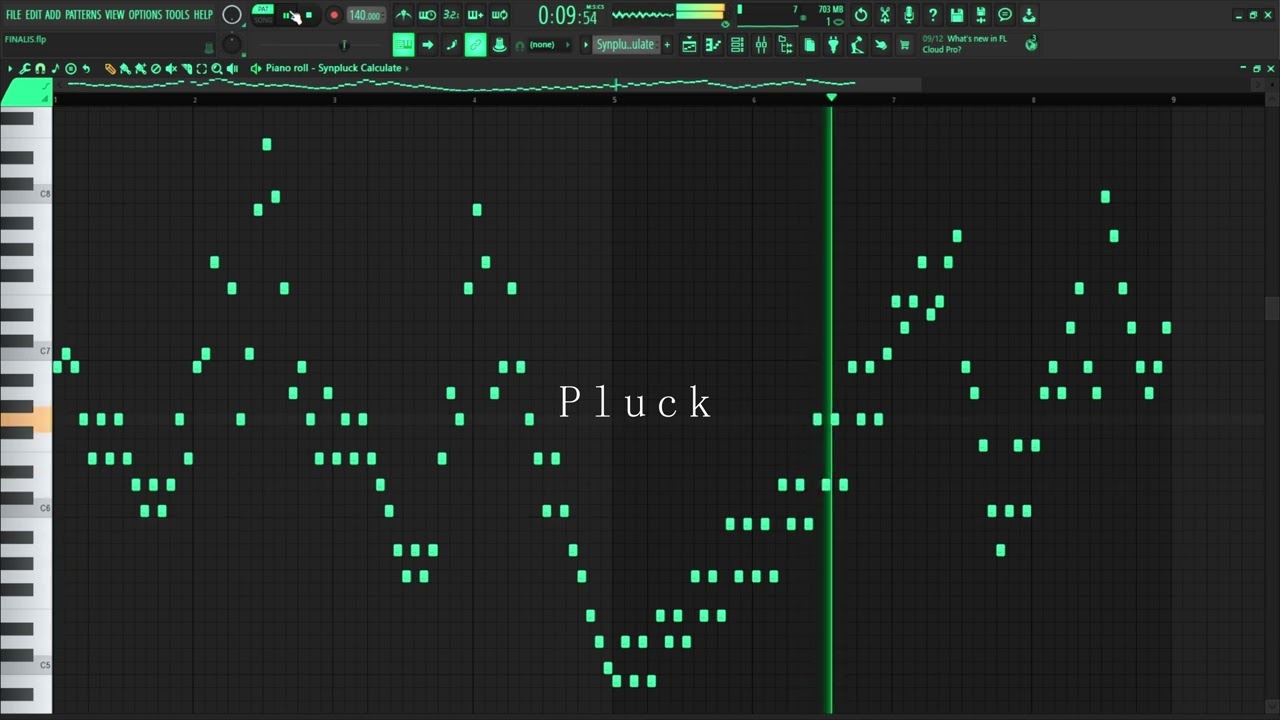Open the playlist view icon
The image size is (1280, 720).
689,45
